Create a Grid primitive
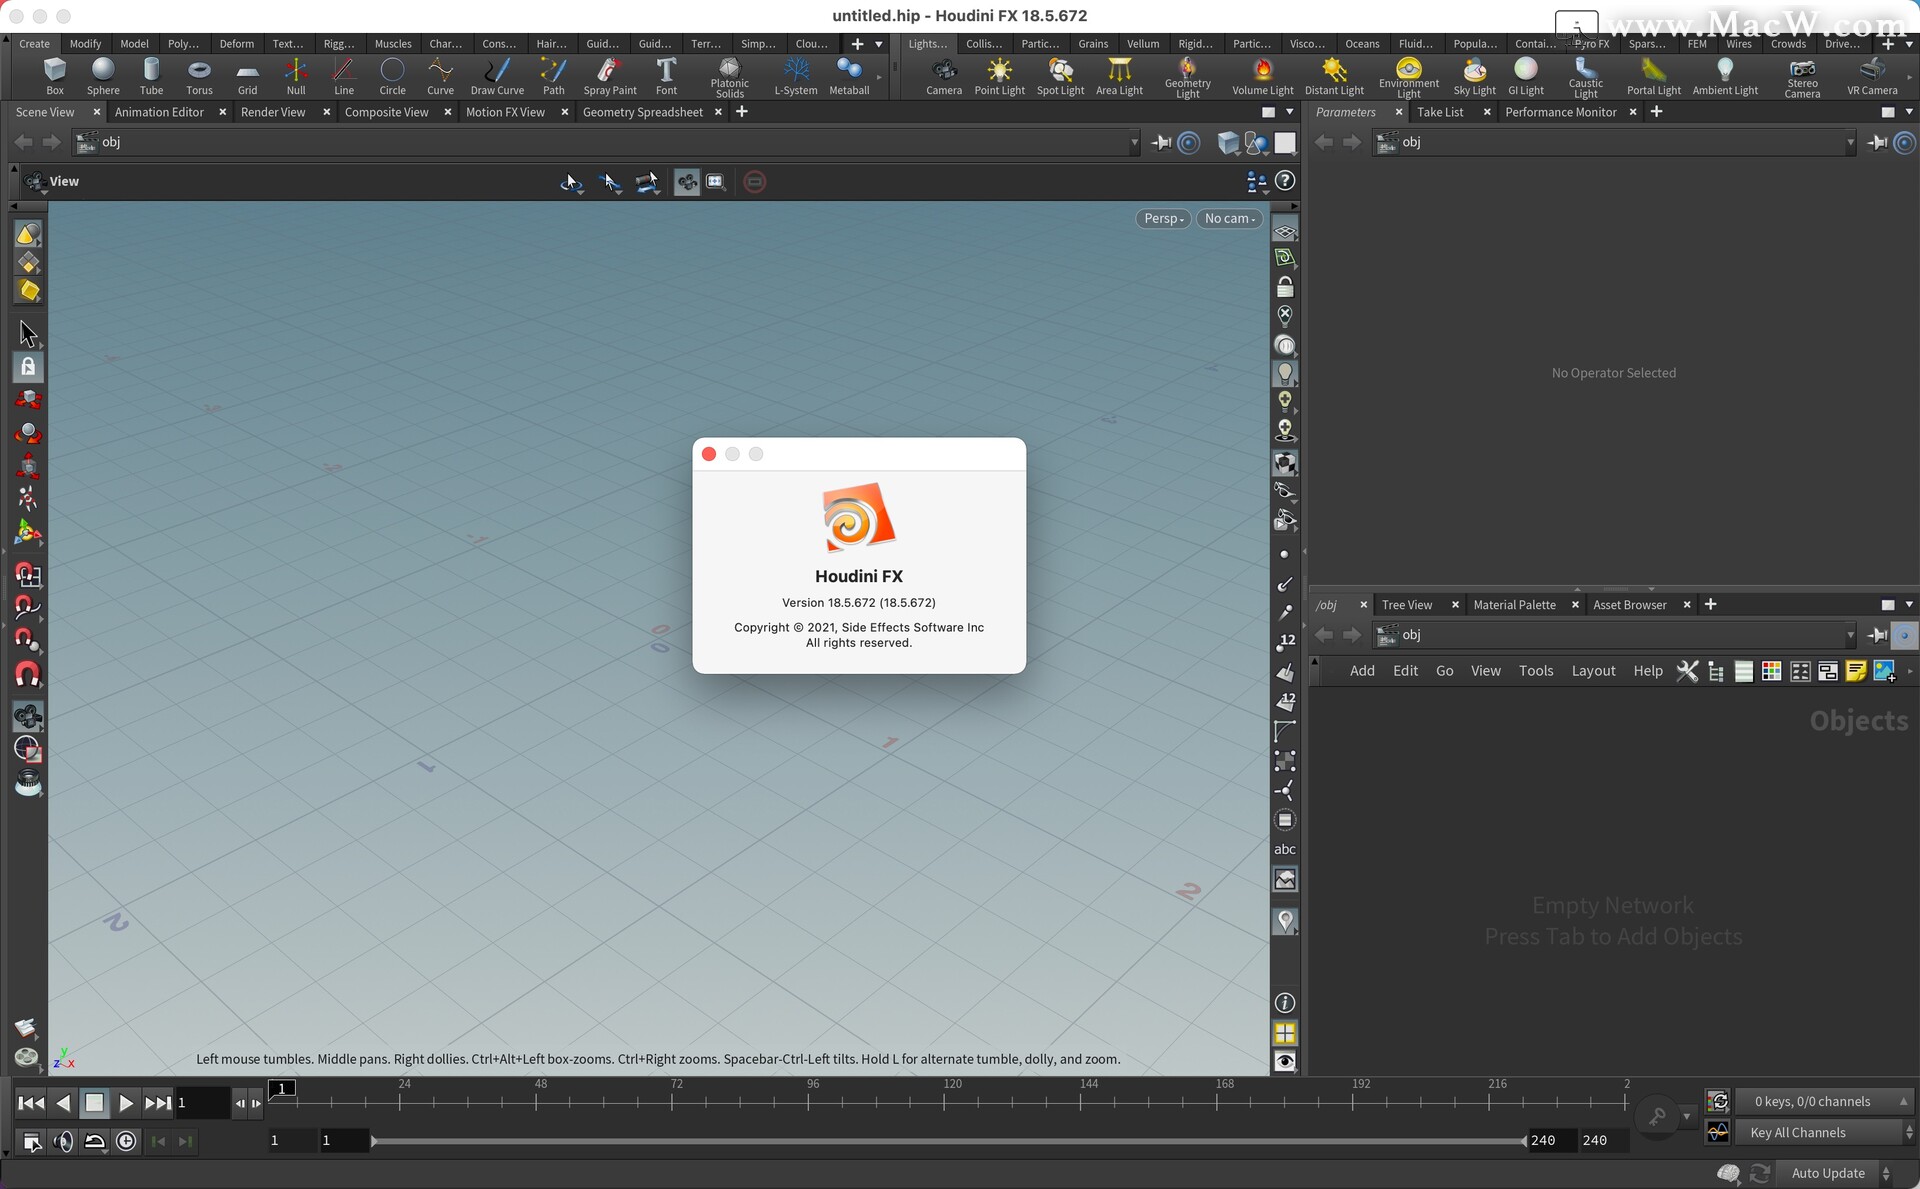This screenshot has height=1189, width=1920. pos(247,76)
